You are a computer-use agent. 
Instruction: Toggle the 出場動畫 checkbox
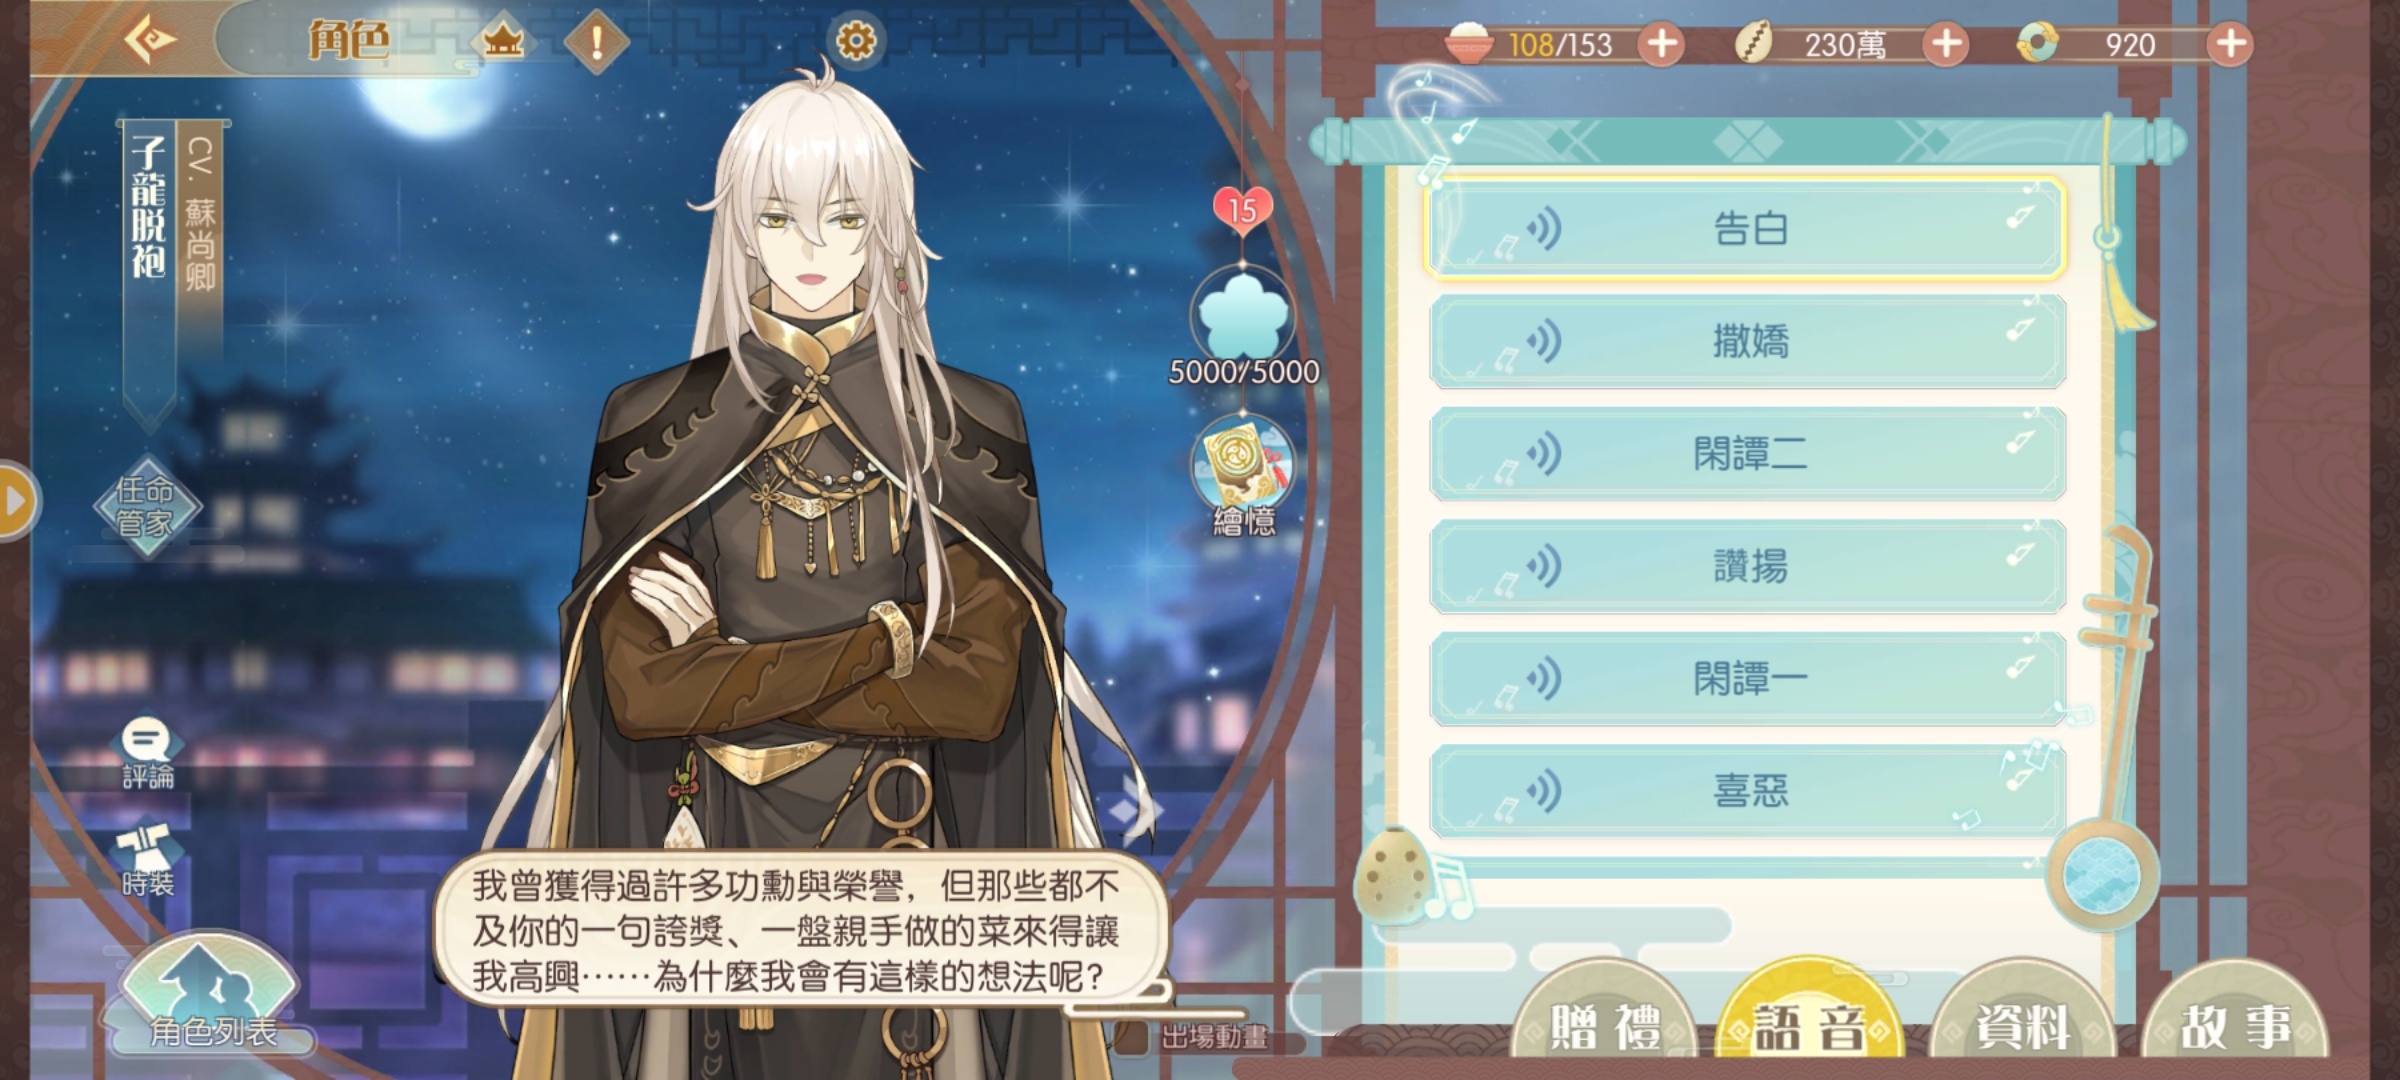click(x=1132, y=1037)
